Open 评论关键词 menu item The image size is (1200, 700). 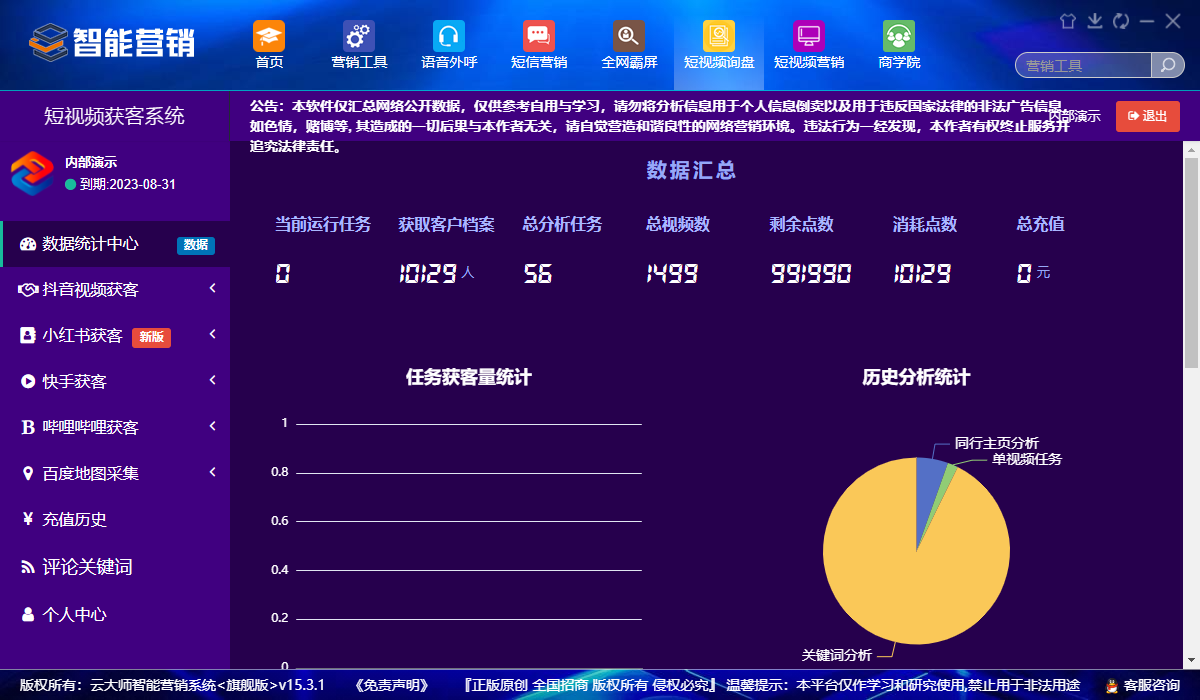point(115,567)
